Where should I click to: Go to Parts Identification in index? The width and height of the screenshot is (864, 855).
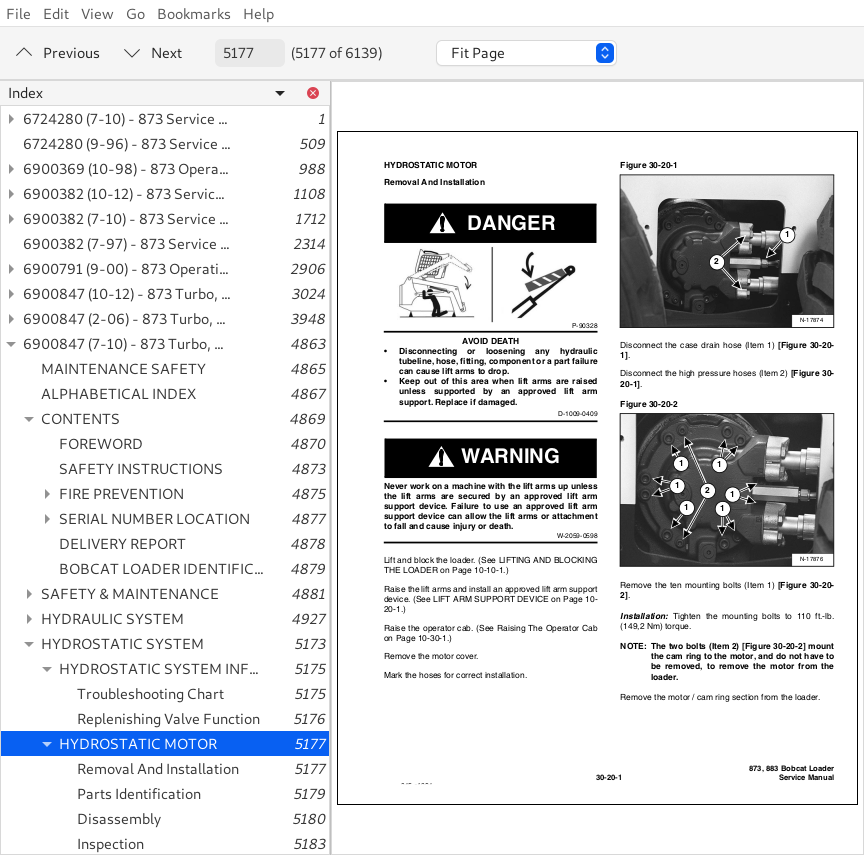[x=139, y=794]
